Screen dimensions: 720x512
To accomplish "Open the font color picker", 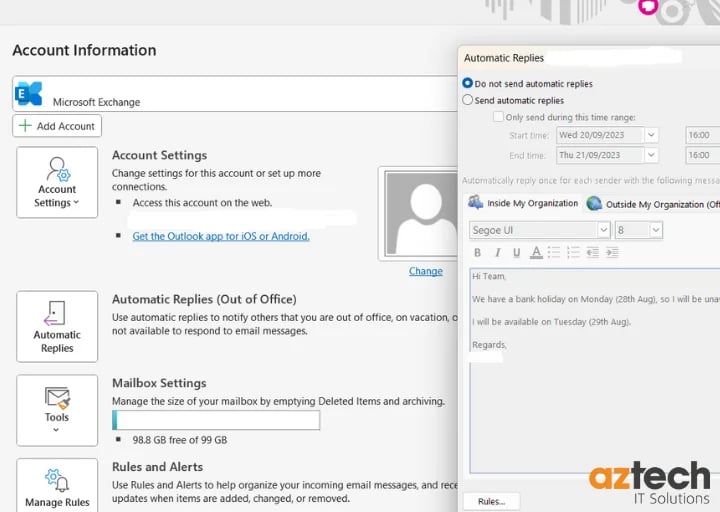I will coord(536,253).
